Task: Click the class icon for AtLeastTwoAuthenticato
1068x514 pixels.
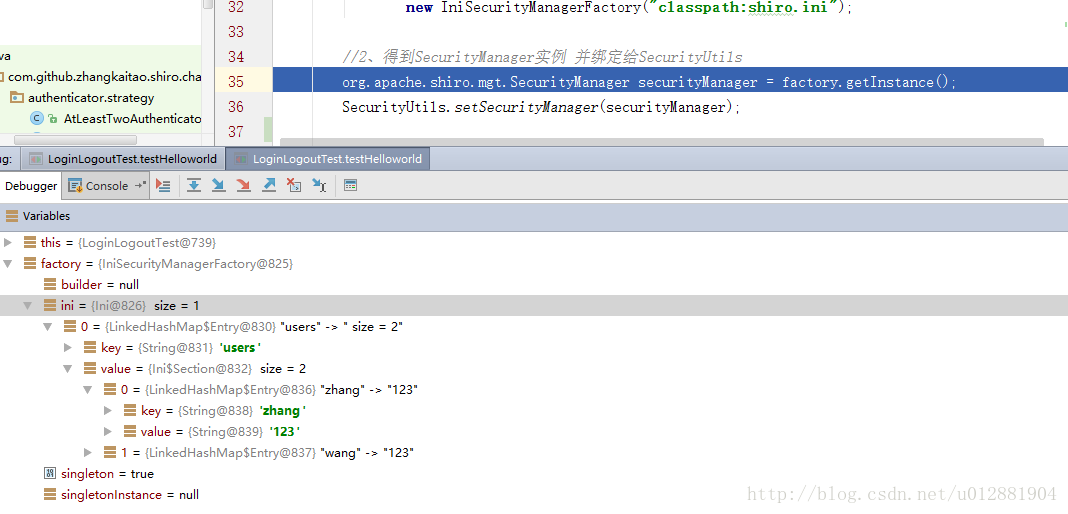Action: tap(37, 118)
